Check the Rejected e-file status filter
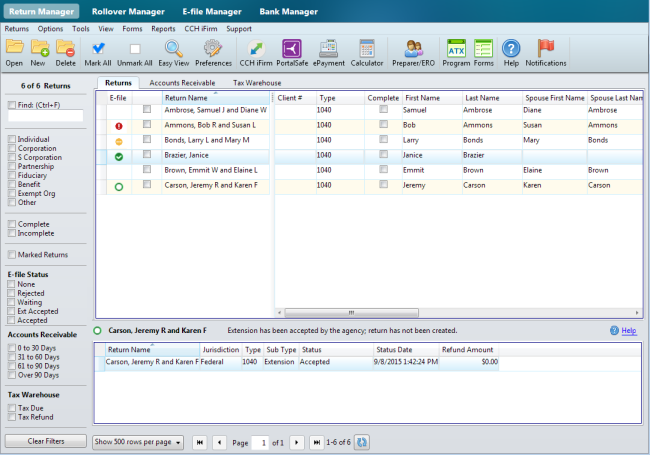650x455 pixels. [x=11, y=293]
